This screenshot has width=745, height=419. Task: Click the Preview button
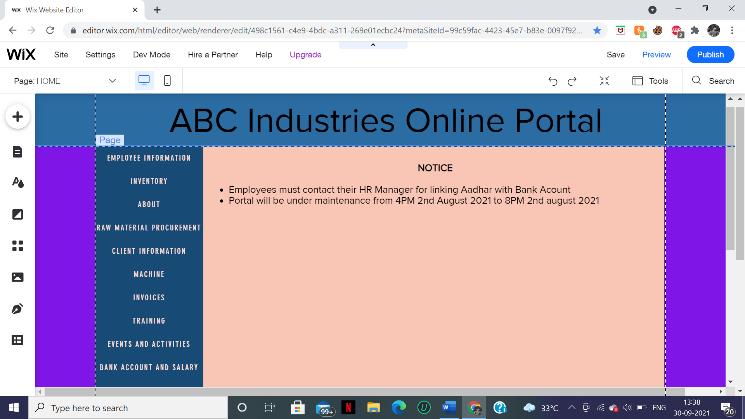656,55
